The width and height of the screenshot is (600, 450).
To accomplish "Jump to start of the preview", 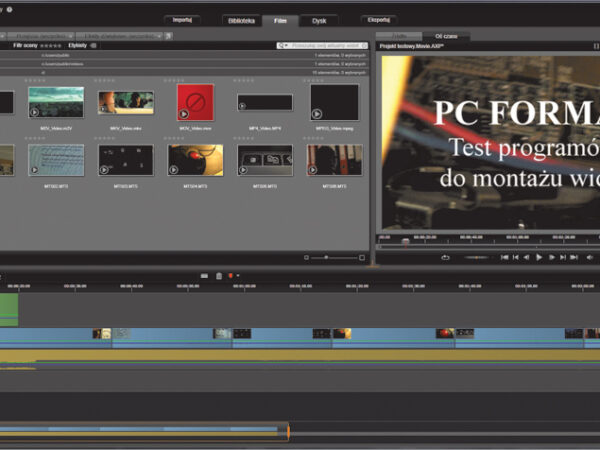I will [x=505, y=257].
